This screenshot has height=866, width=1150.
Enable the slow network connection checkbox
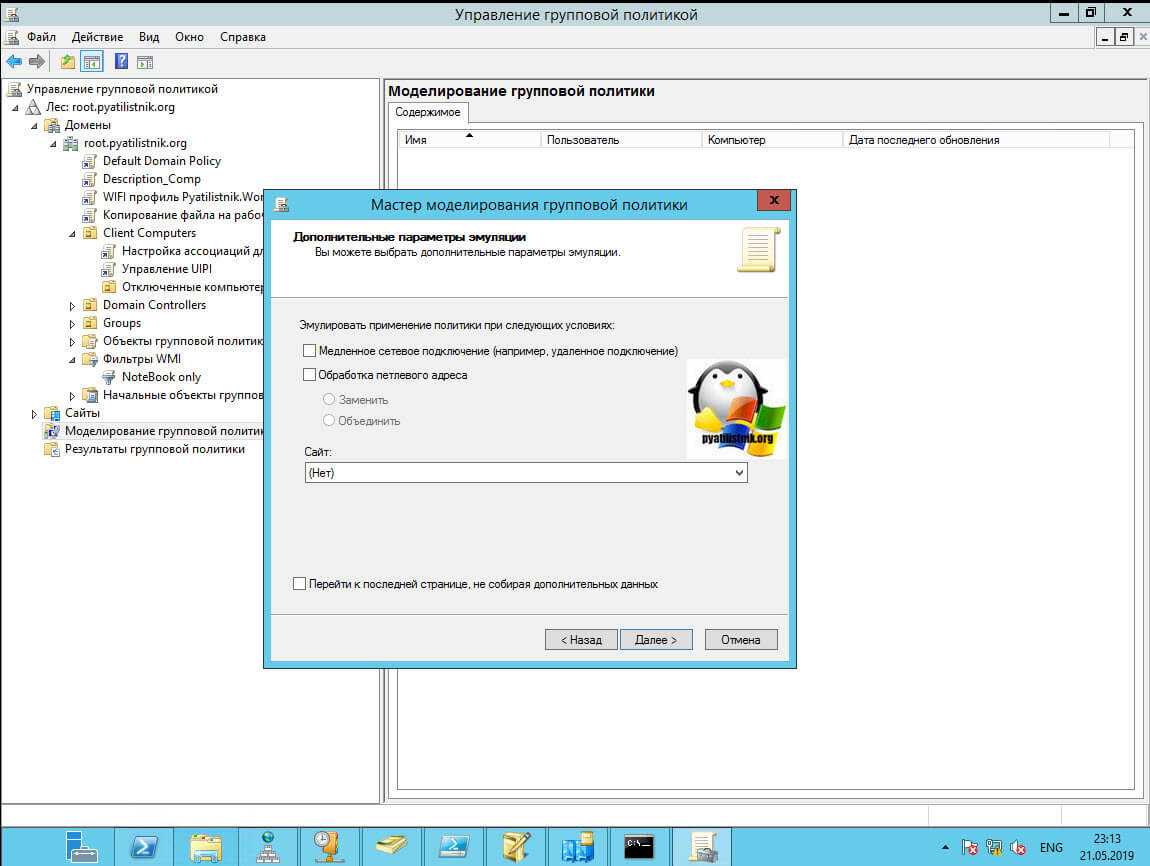coord(309,351)
